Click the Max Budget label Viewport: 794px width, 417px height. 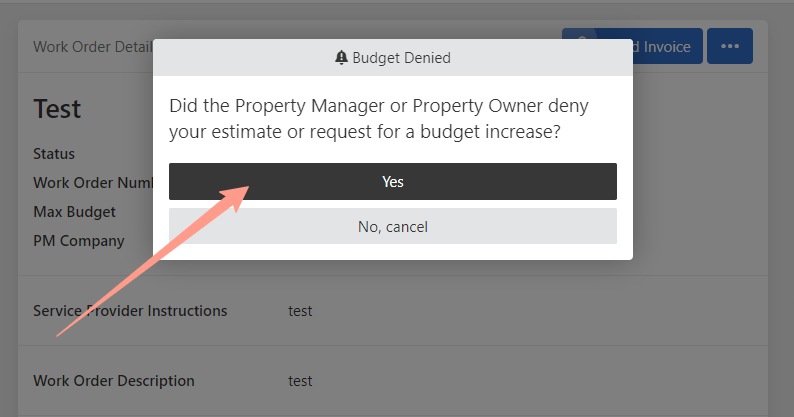click(x=74, y=212)
